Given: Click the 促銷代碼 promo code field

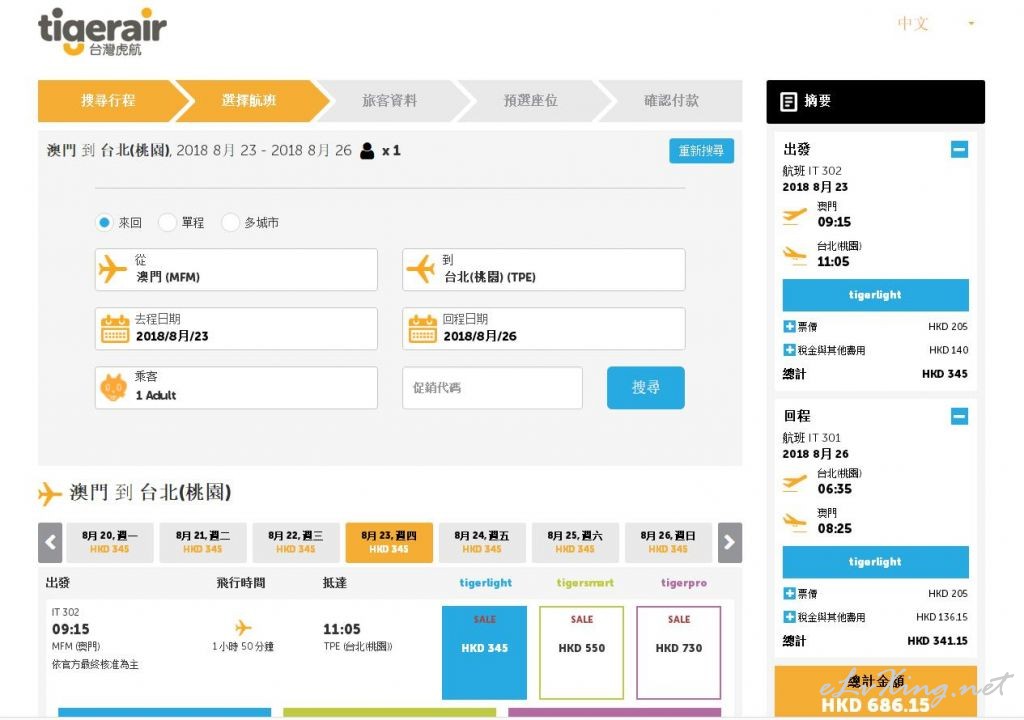Looking at the screenshot, I should pos(492,387).
